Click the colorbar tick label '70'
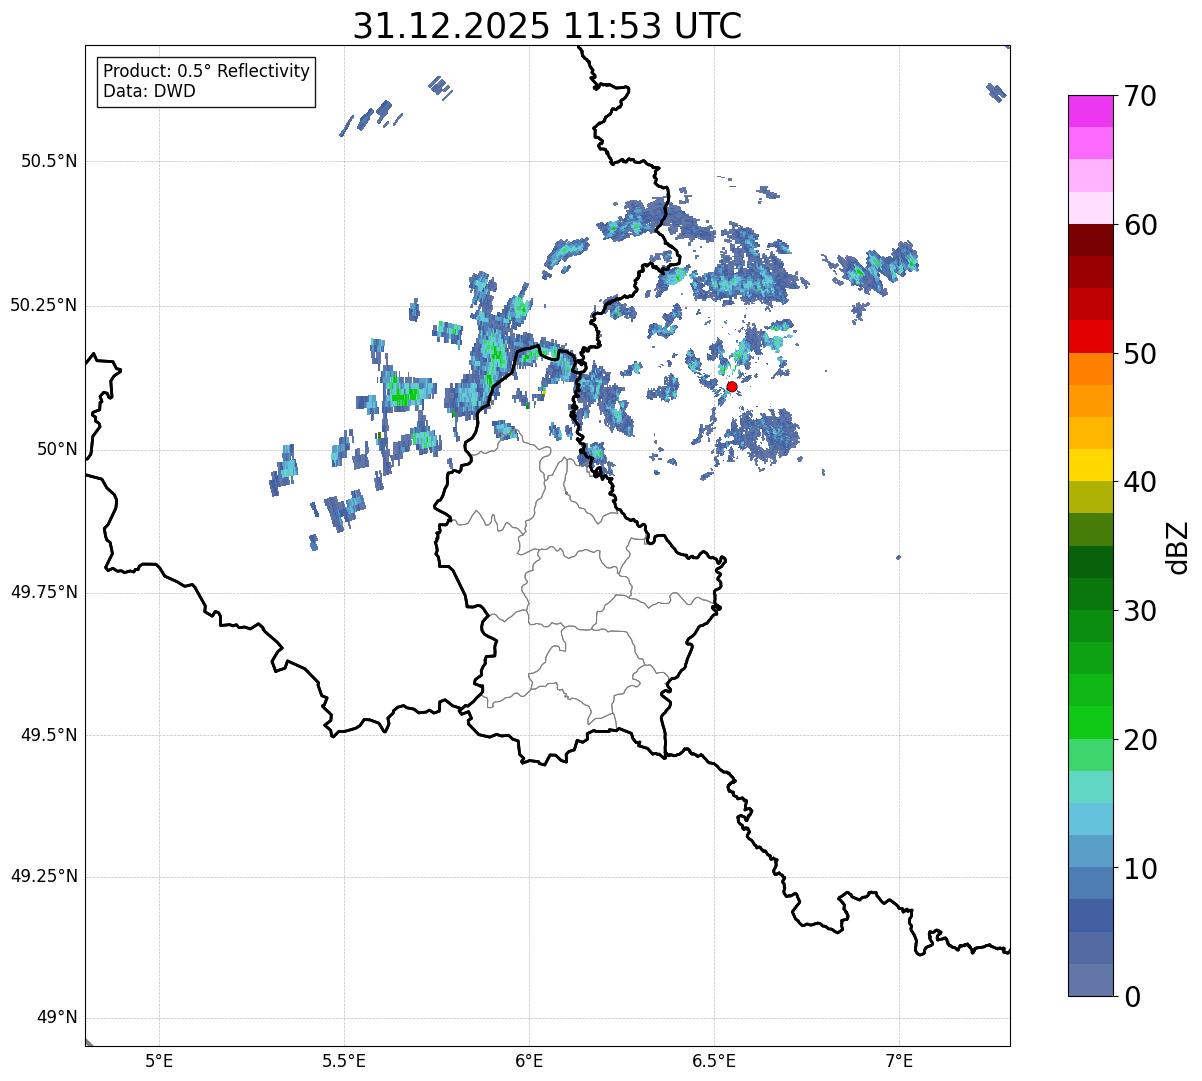This screenshot has height=1081, width=1202. point(1140,96)
